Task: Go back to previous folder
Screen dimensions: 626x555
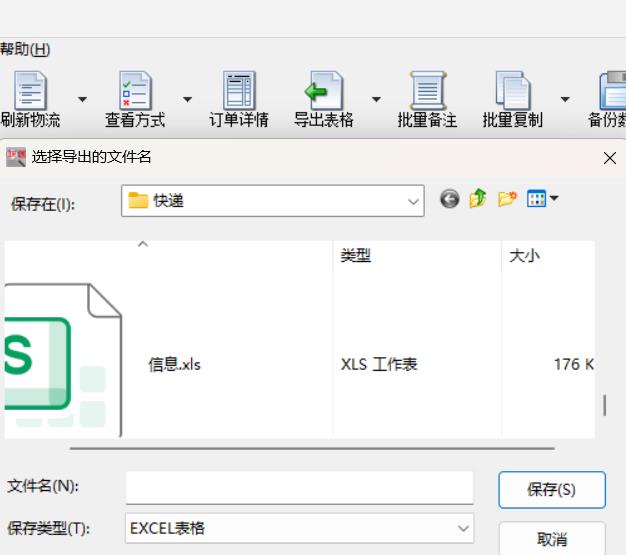Action: pos(450,199)
